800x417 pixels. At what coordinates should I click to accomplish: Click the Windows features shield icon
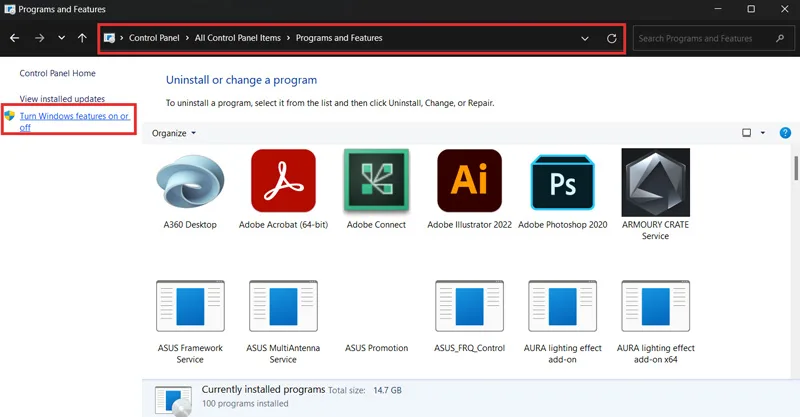pos(10,116)
